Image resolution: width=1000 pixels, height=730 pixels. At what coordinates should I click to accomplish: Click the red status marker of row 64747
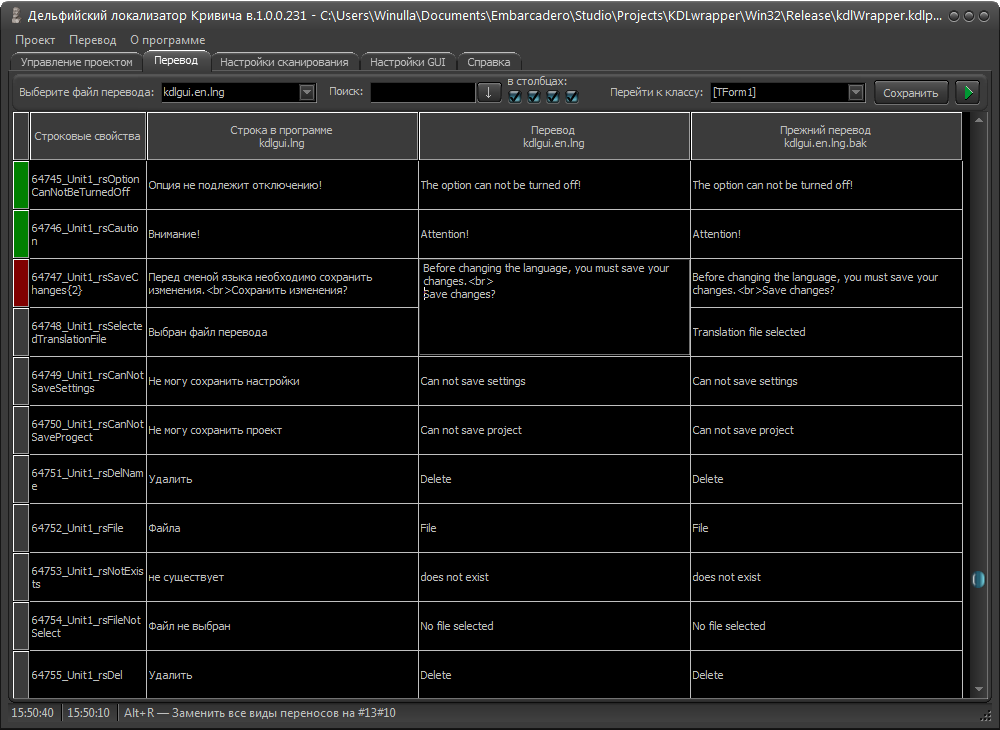21,283
